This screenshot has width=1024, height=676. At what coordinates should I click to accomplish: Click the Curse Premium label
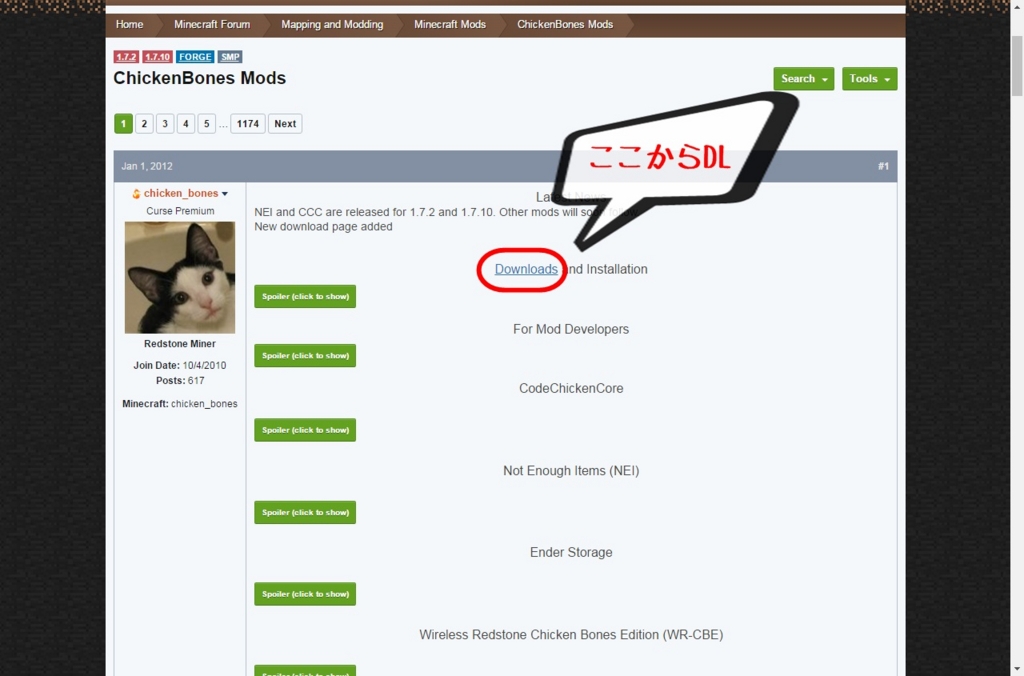click(180, 211)
